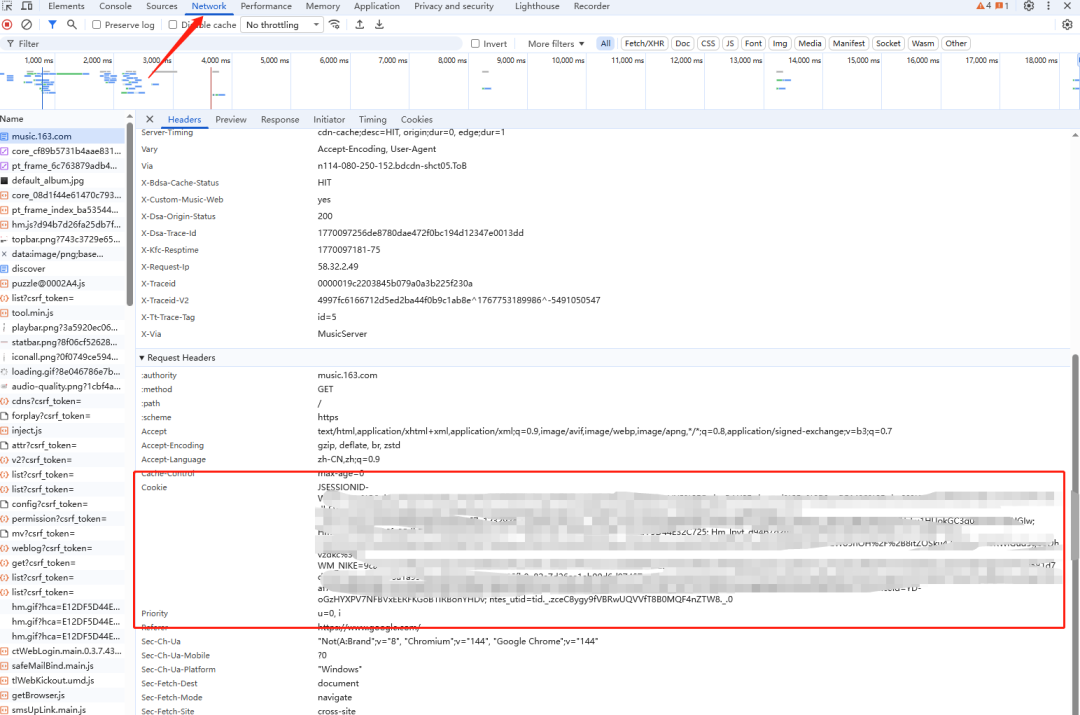Check the Invert filter checkbox
1080x715 pixels.
point(476,44)
